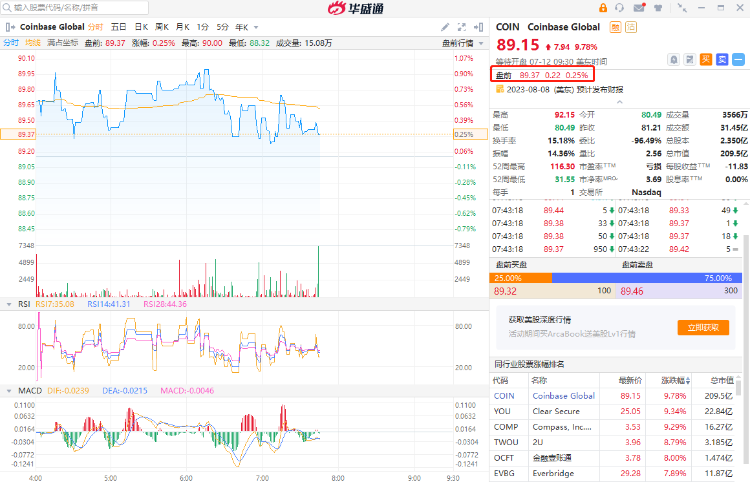Click the 同行业股票涨幅排名 heading
The width and height of the screenshot is (750, 482).
click(x=529, y=364)
